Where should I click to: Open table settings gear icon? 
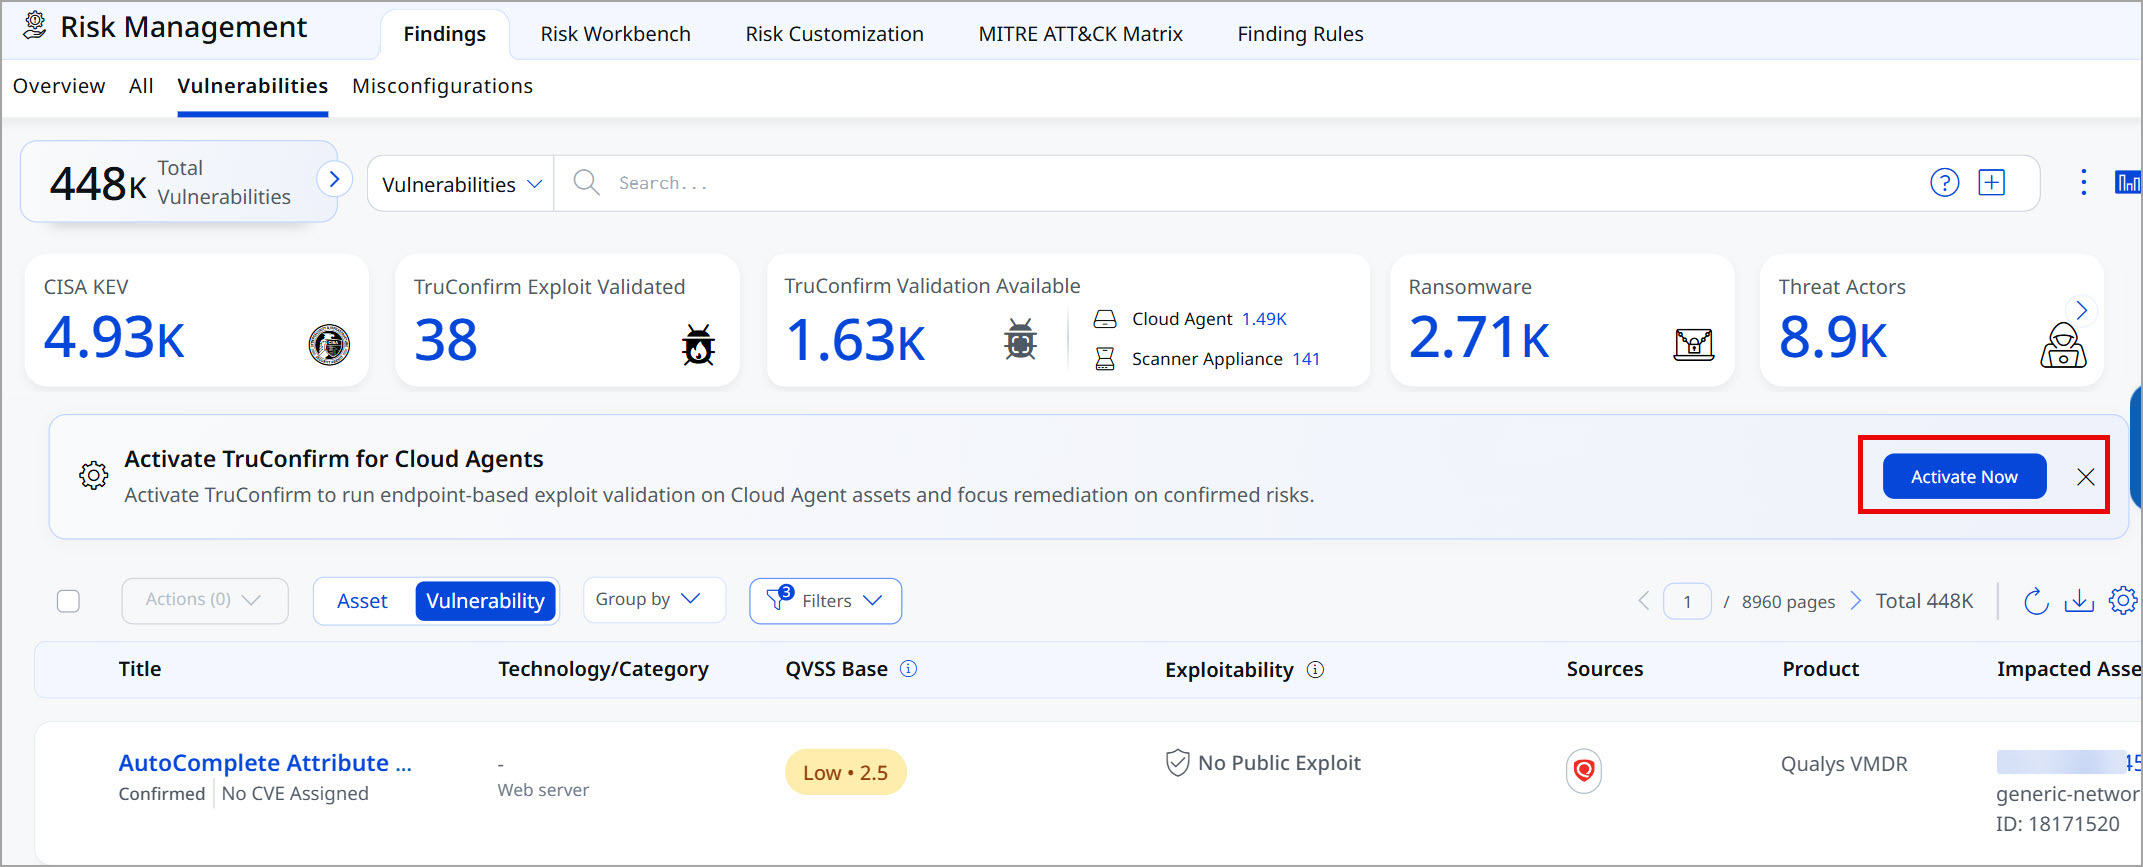[2123, 601]
